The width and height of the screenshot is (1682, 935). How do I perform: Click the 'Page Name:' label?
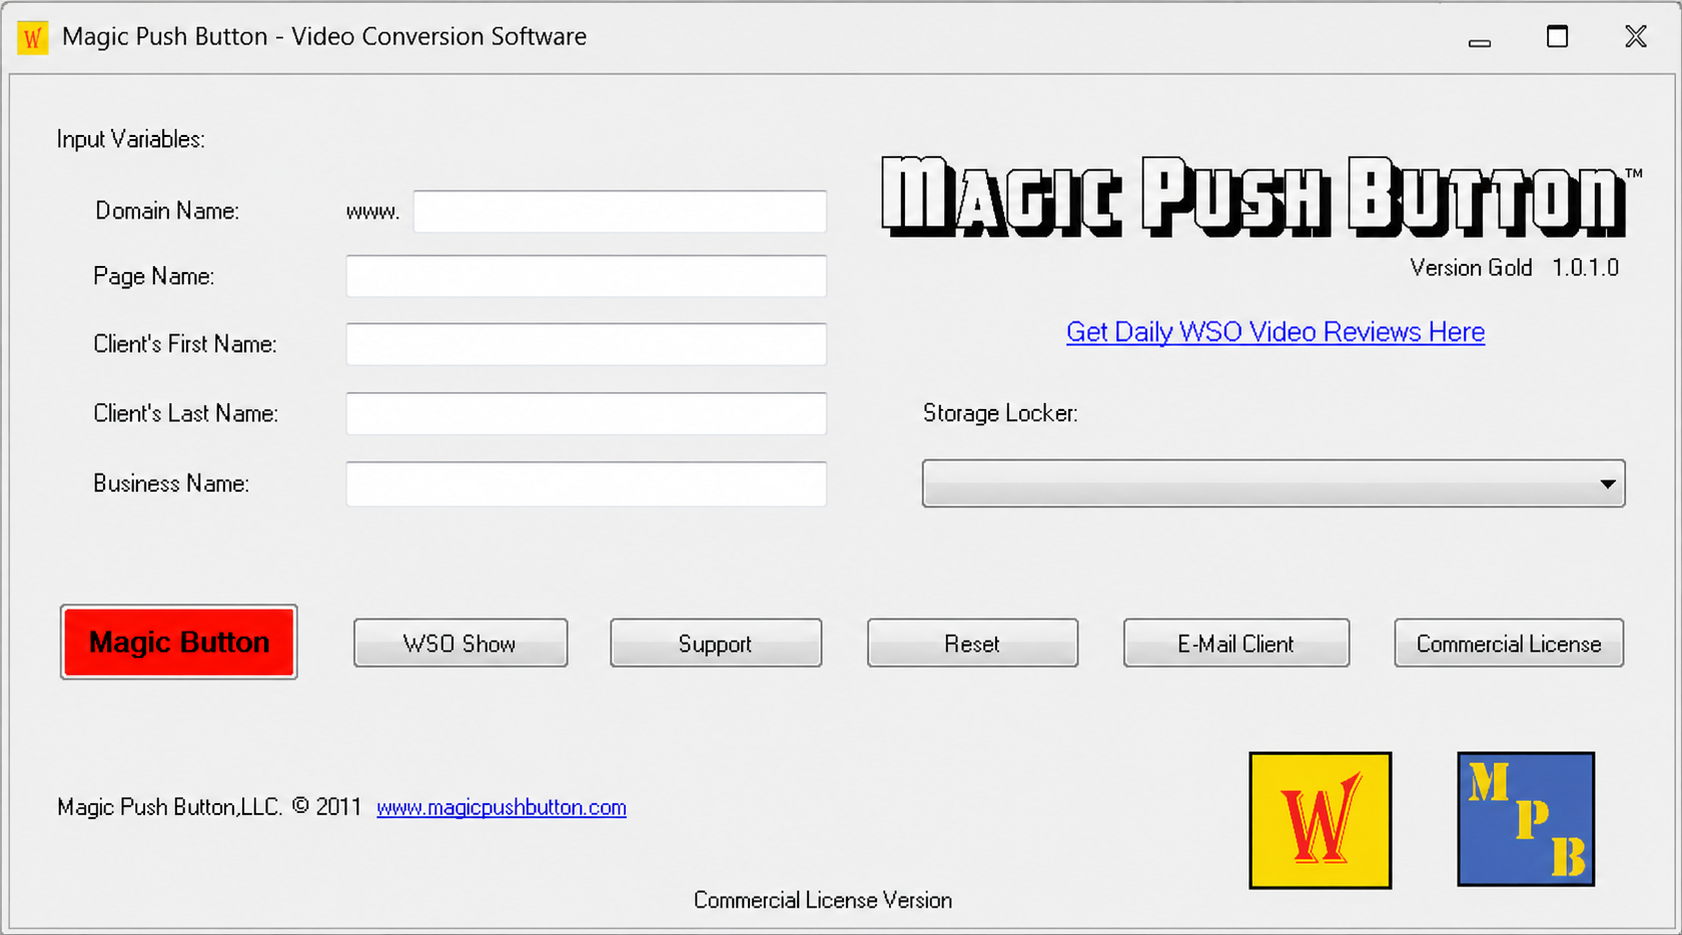(x=154, y=276)
